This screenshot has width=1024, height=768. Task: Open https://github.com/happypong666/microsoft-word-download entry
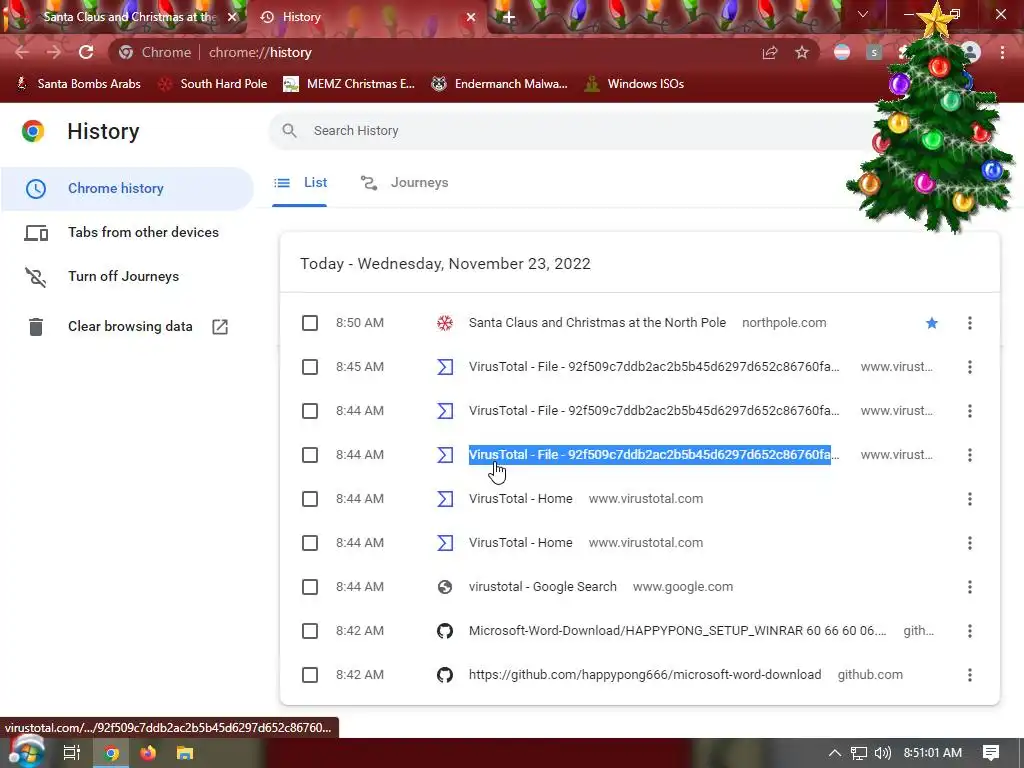click(645, 675)
